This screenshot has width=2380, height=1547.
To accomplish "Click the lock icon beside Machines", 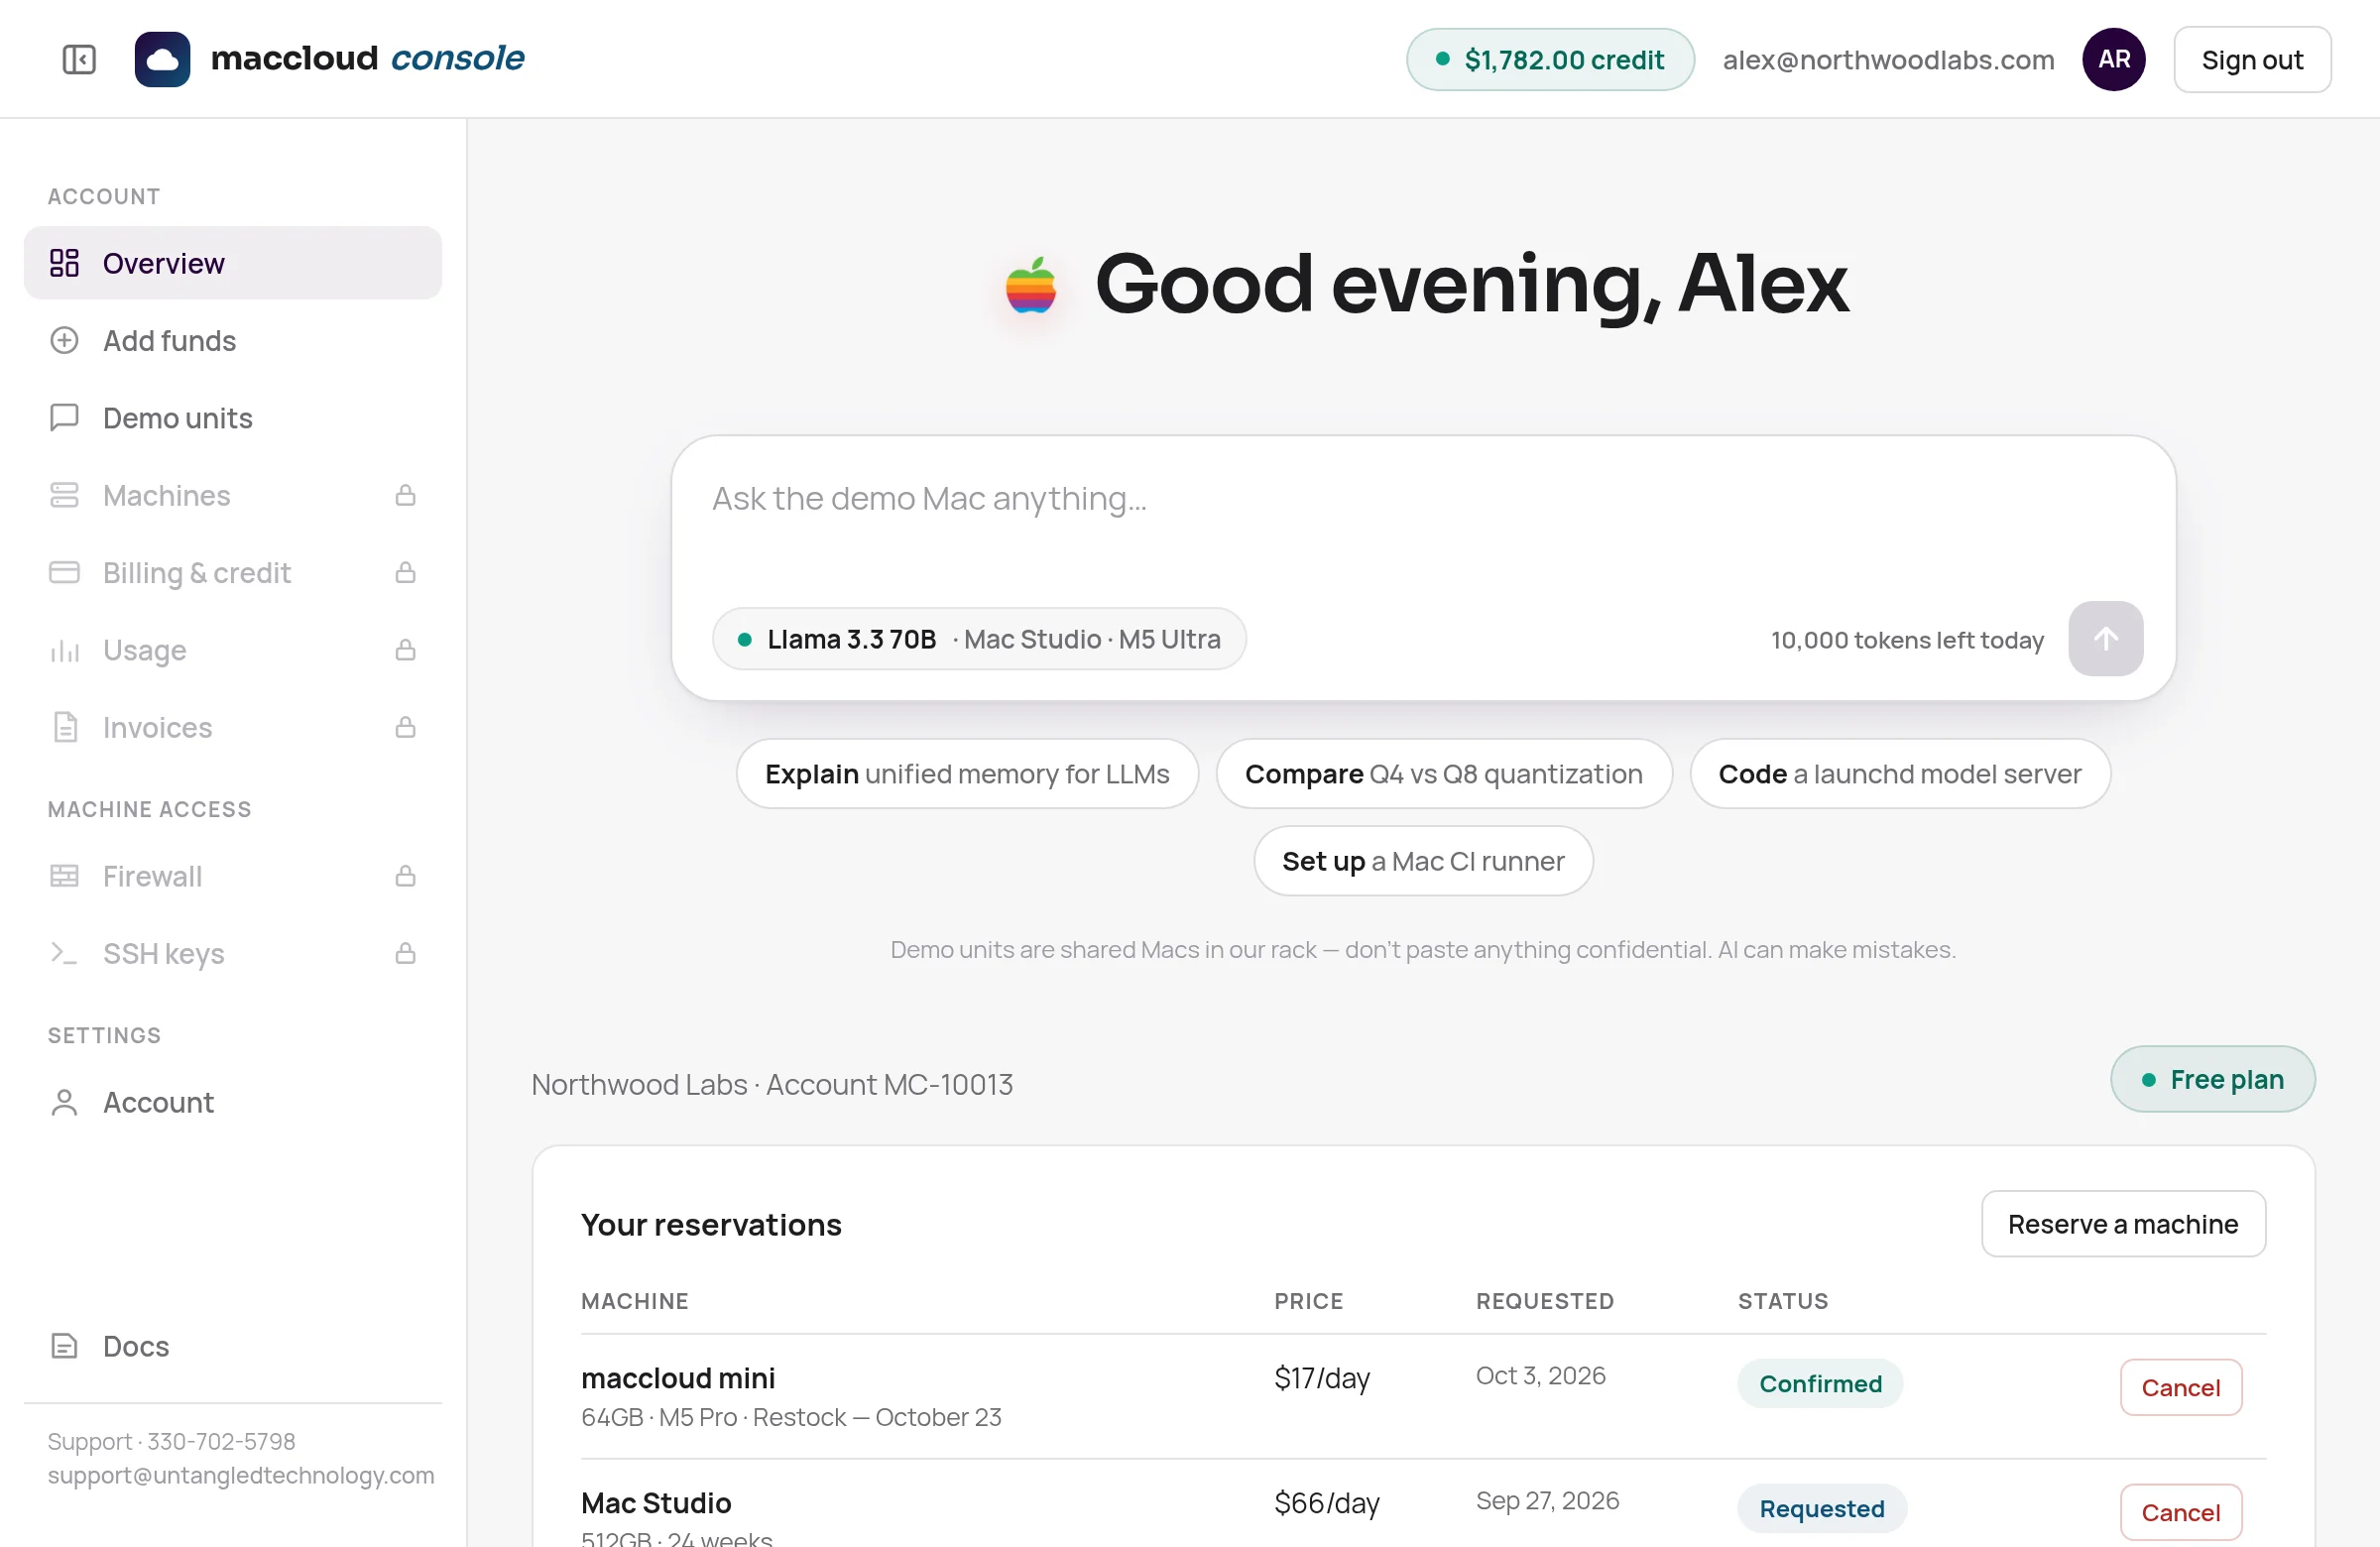I will click(405, 495).
